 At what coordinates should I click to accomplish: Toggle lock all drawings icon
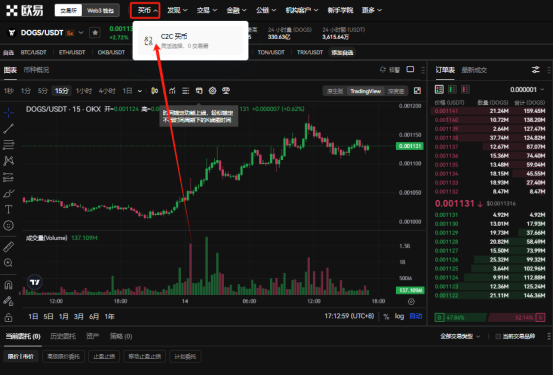point(8,317)
